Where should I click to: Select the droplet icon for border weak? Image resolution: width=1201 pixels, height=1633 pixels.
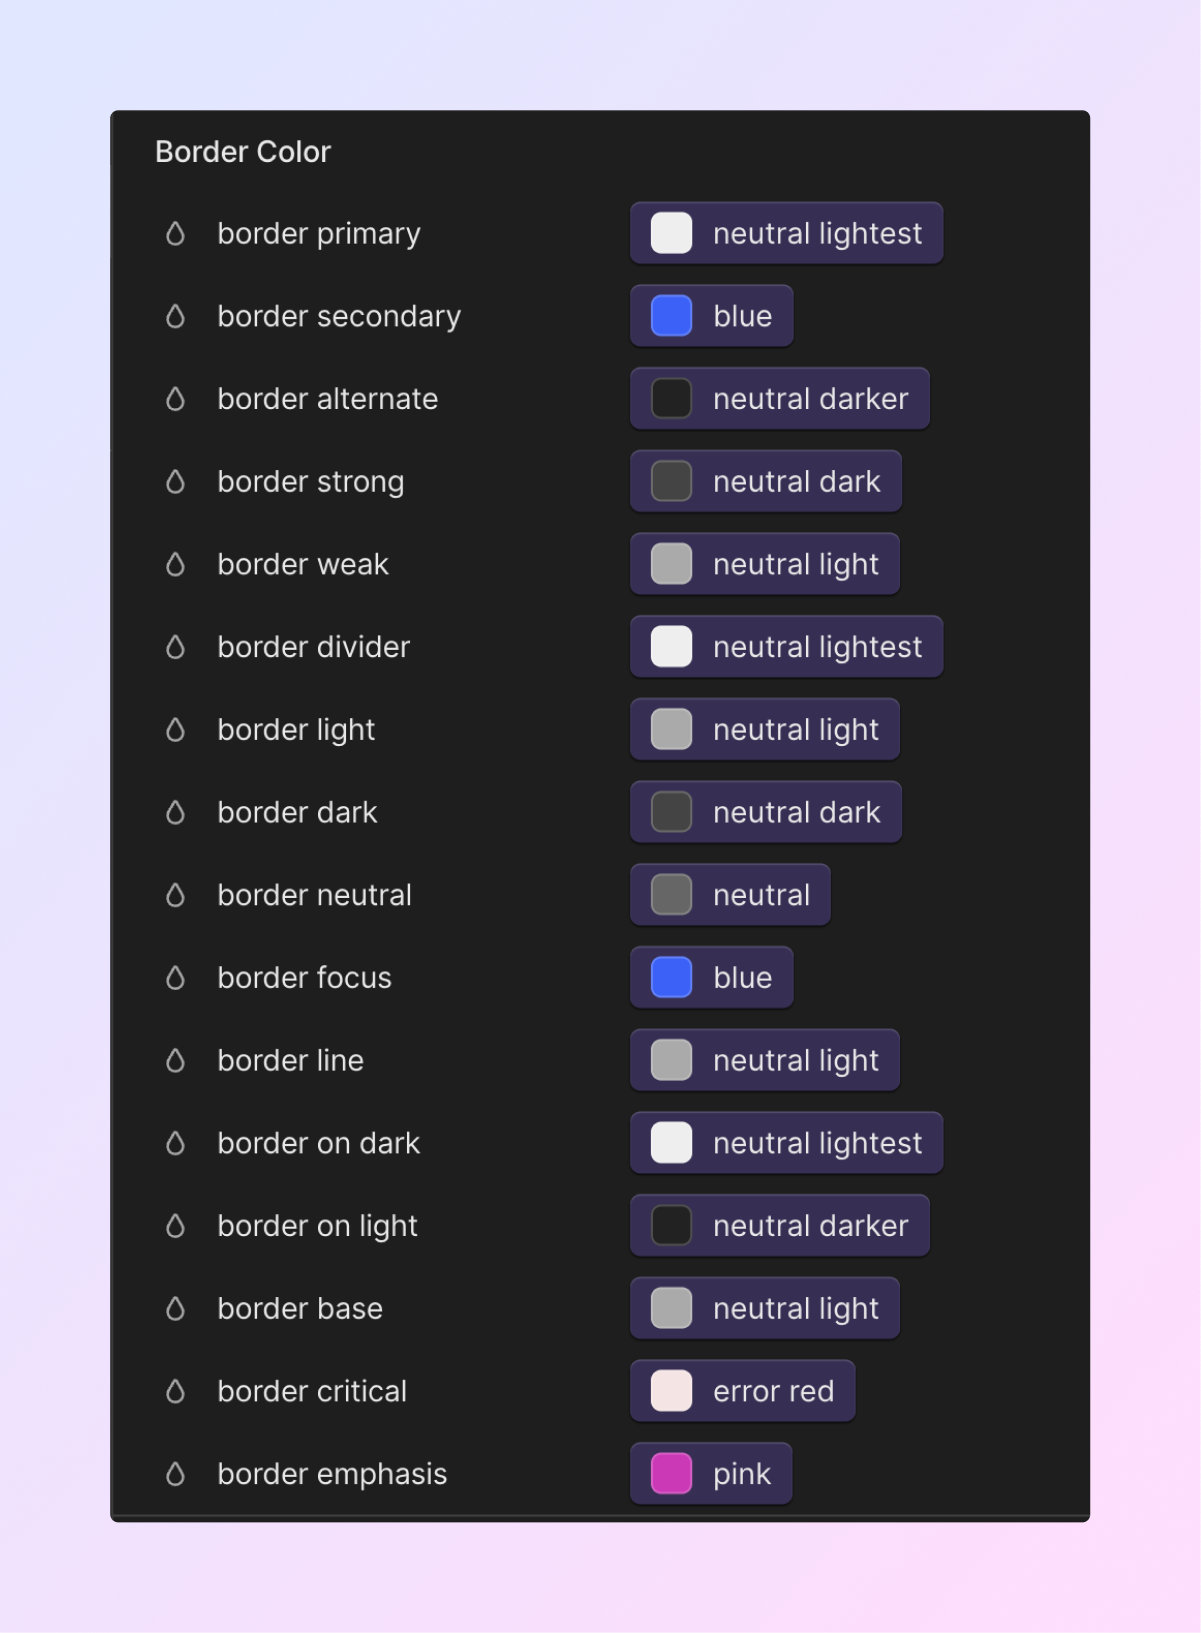coord(175,565)
